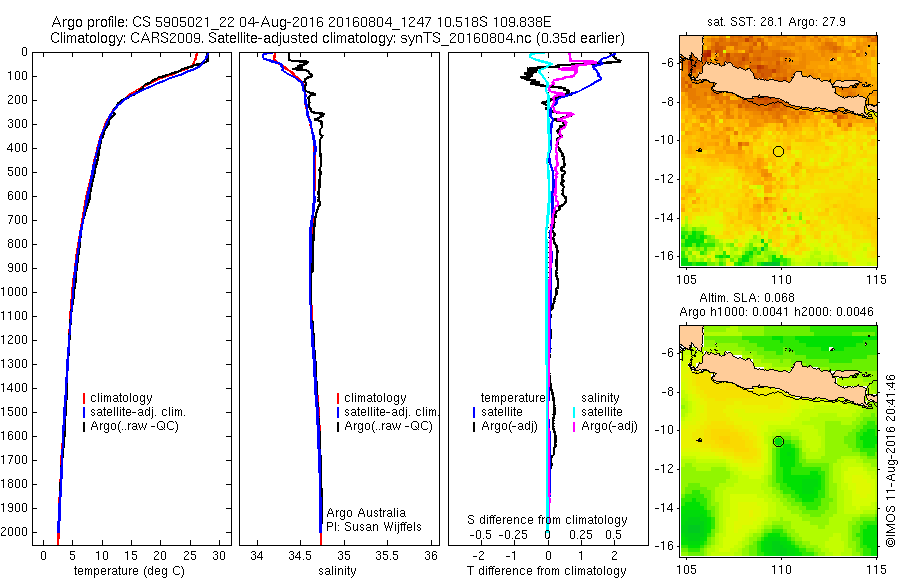Viewport: 900px width, 580px height.
Task: Click the cyan satellite salinity legend marker
Action: click(574, 412)
